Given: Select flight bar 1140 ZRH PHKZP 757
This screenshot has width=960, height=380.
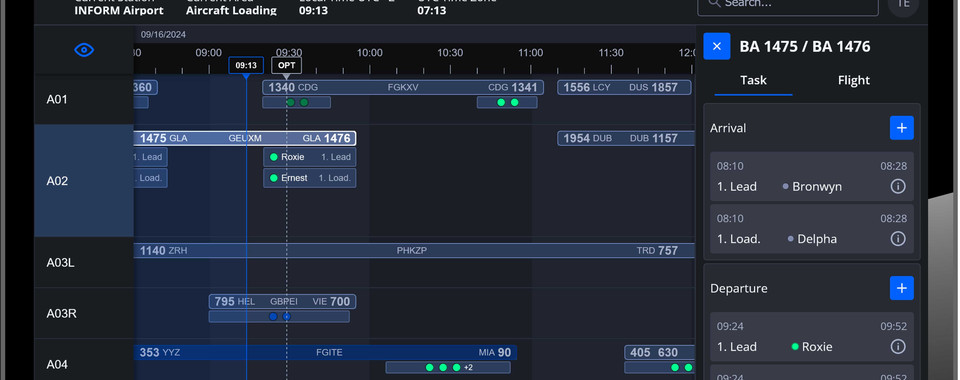Looking at the screenshot, I should (414, 250).
